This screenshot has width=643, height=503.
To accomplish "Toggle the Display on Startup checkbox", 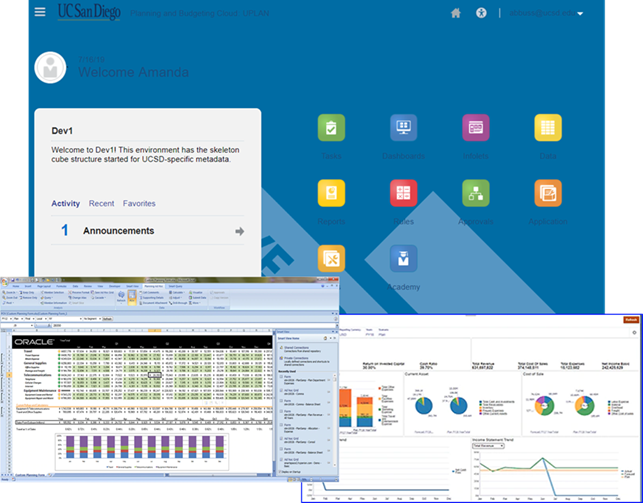I will 280,472.
